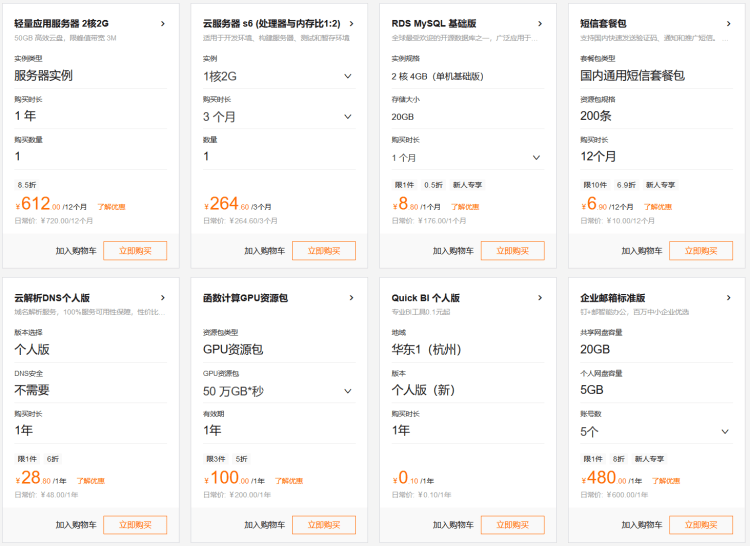Expand the 50 万GB*秒 GPU resource dropdown
750x546 pixels.
[348, 391]
